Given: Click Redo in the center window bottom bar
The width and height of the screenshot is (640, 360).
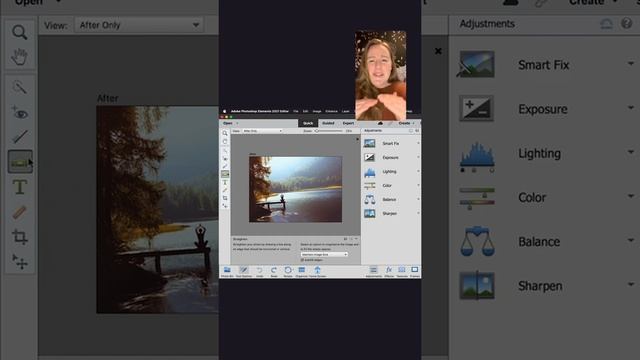Looking at the screenshot, I should point(274,271).
